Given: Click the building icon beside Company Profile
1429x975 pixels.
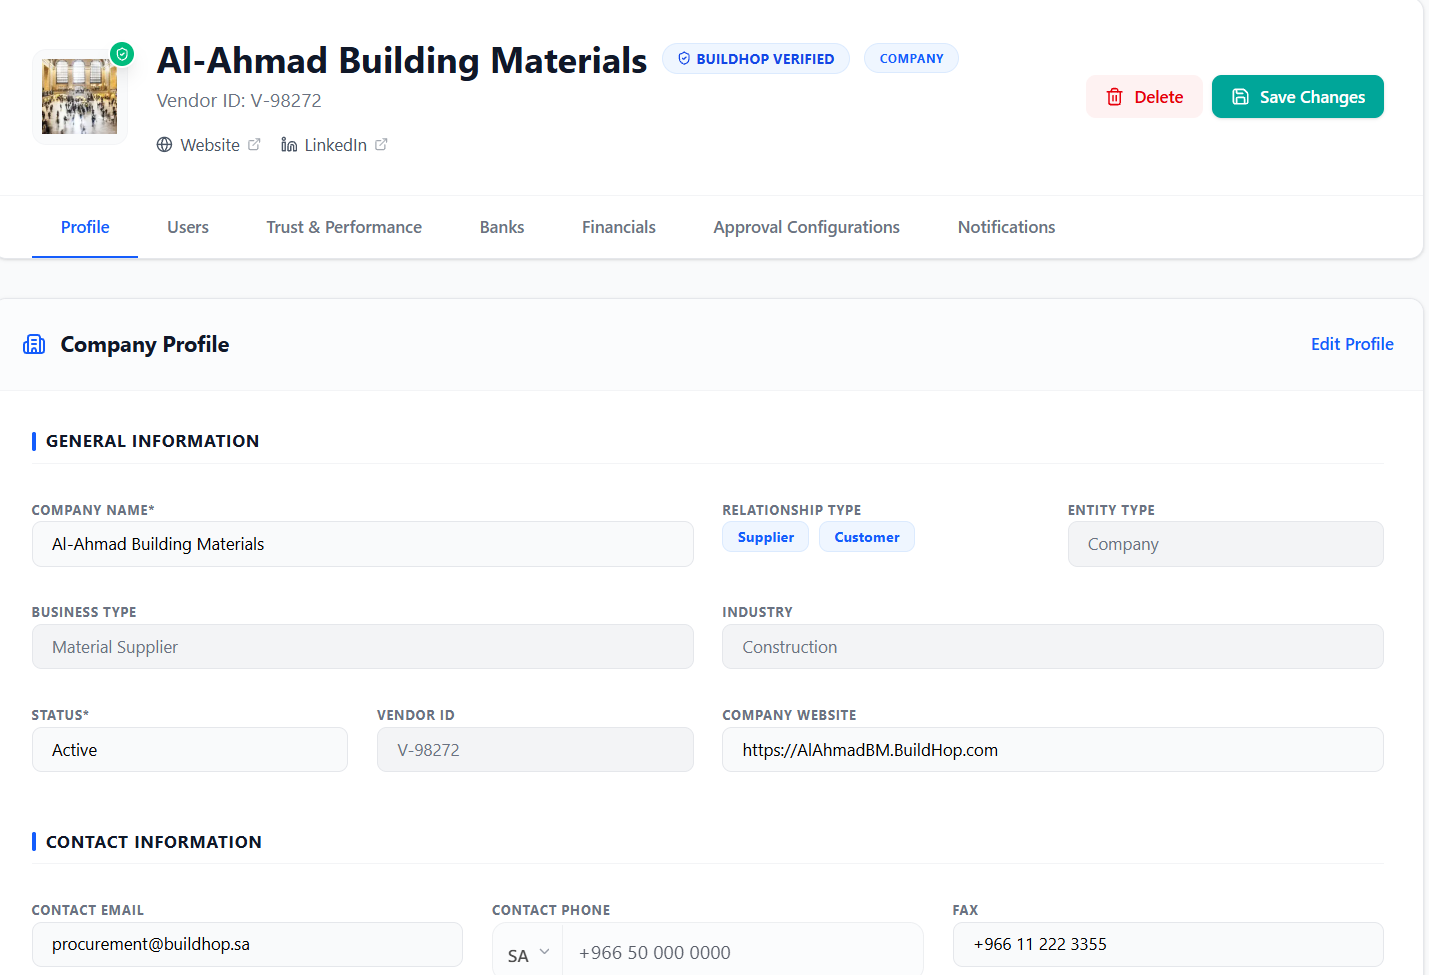Looking at the screenshot, I should click(x=34, y=345).
